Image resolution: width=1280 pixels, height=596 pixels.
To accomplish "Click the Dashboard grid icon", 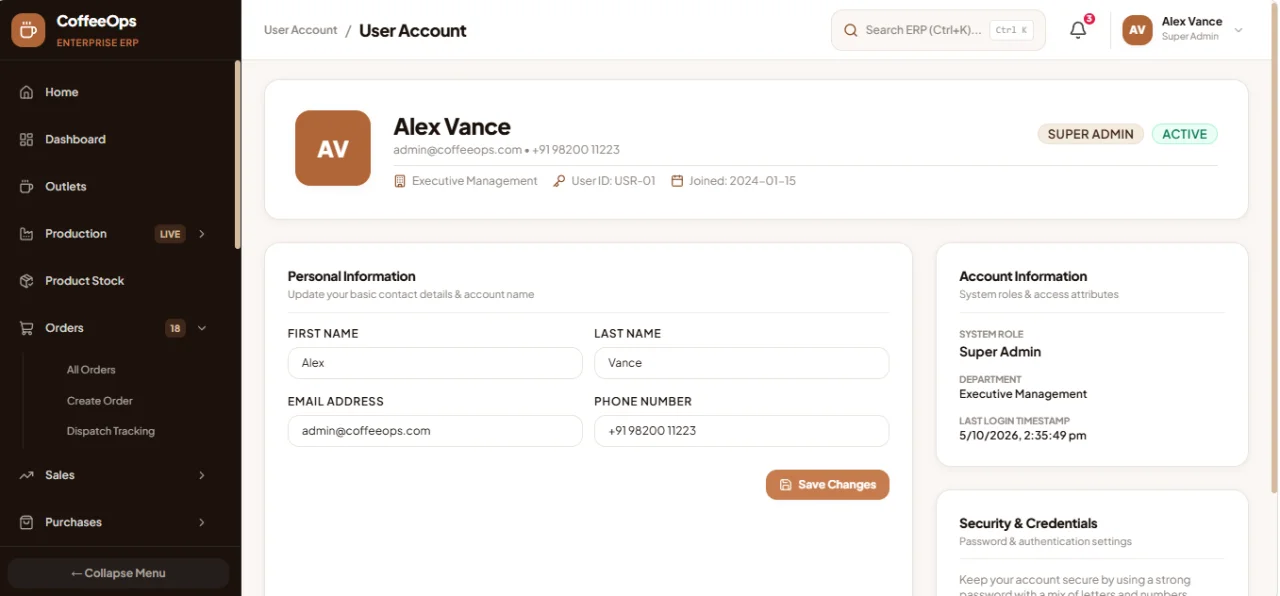I will (27, 139).
